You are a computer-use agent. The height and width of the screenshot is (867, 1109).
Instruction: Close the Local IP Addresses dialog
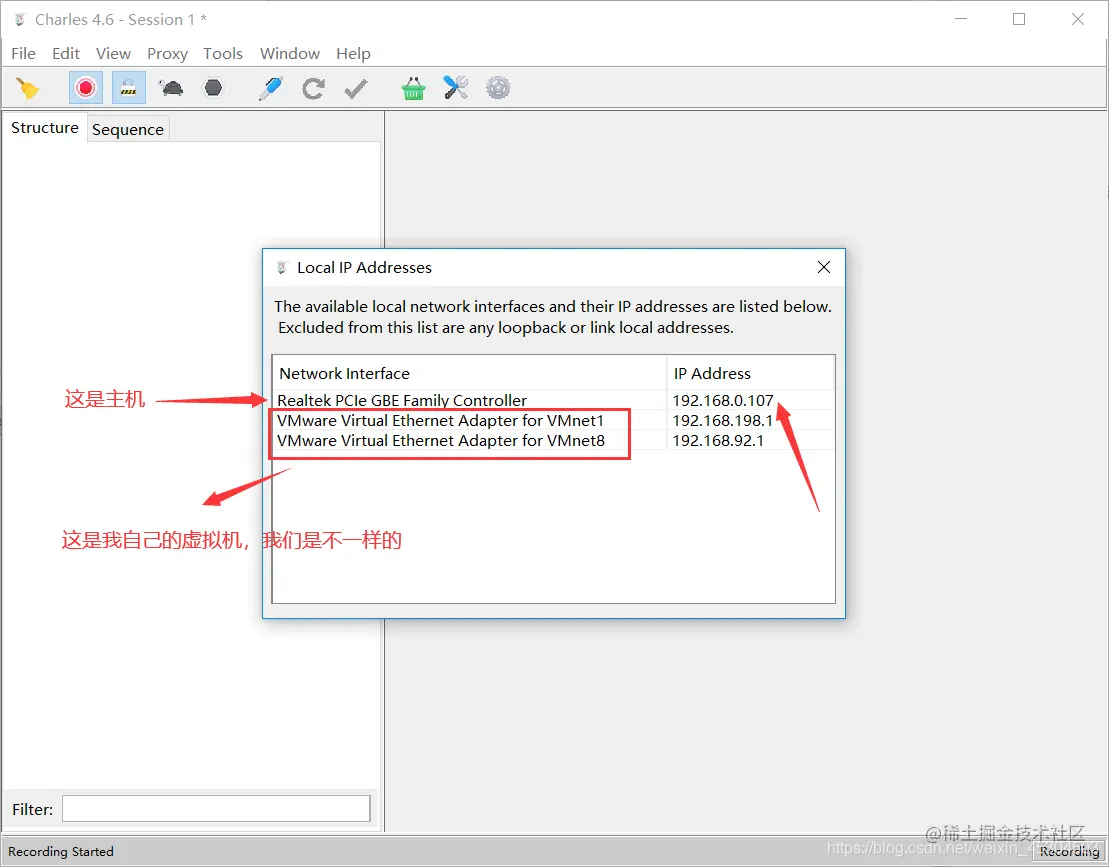[824, 267]
